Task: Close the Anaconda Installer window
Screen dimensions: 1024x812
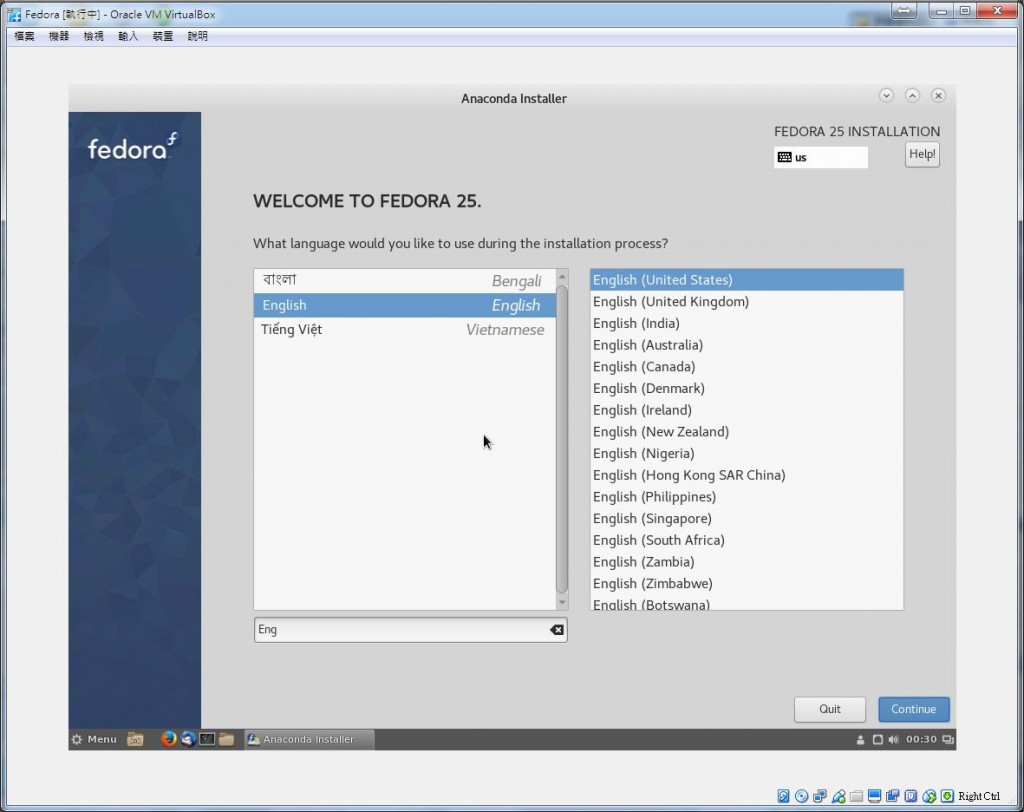Action: coord(938,95)
